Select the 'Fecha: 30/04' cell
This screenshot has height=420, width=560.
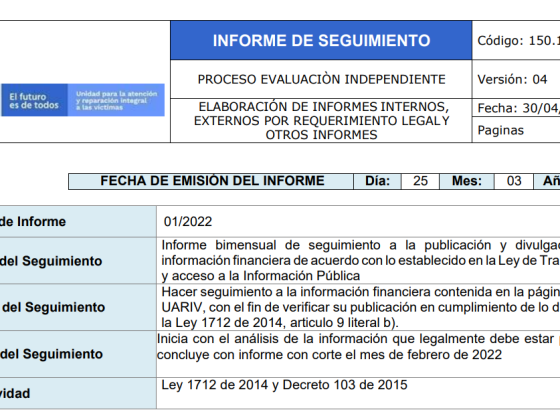[516, 108]
